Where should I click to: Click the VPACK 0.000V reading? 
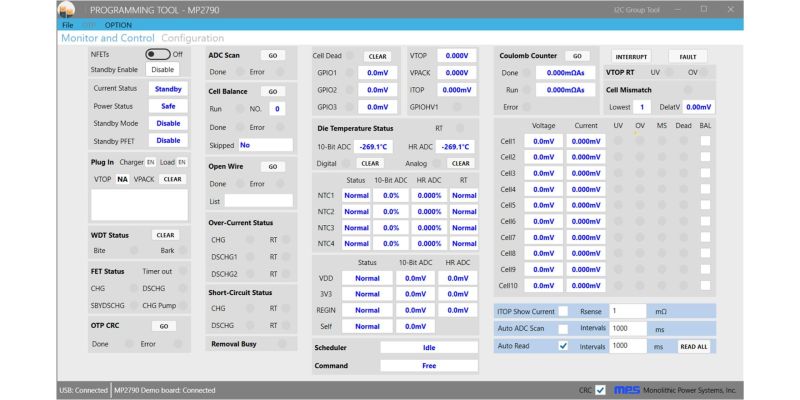[457, 73]
